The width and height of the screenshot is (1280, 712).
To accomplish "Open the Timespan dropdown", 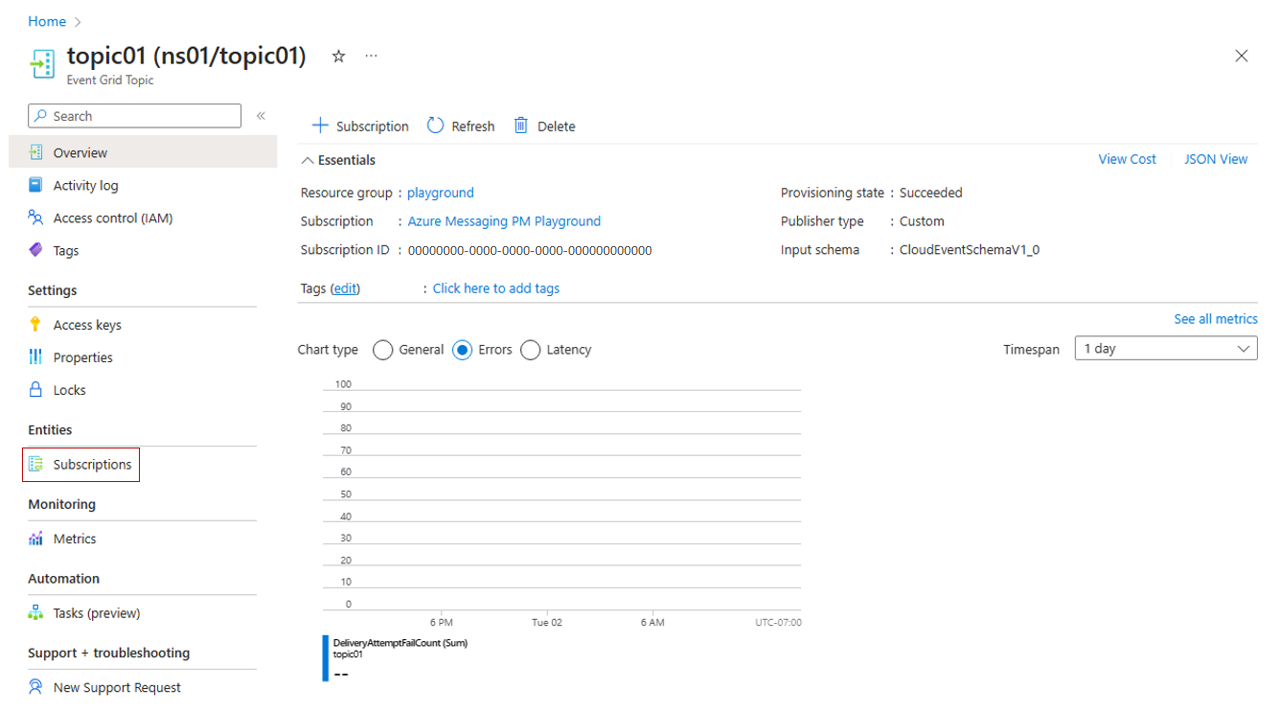I will [1165, 348].
